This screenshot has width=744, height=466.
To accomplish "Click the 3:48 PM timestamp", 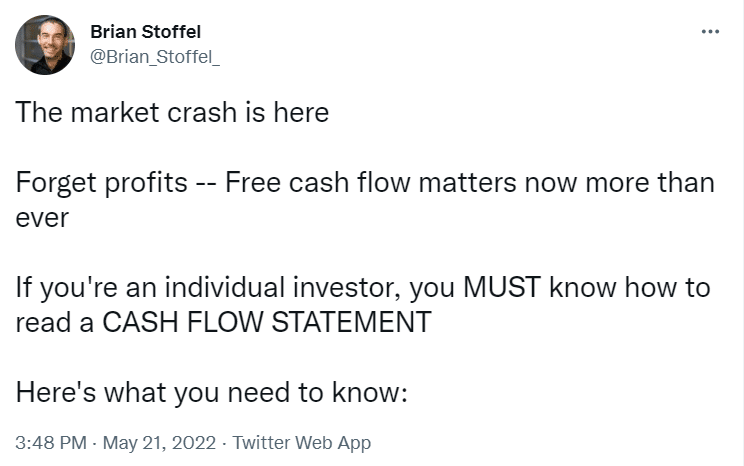I will point(48,442).
